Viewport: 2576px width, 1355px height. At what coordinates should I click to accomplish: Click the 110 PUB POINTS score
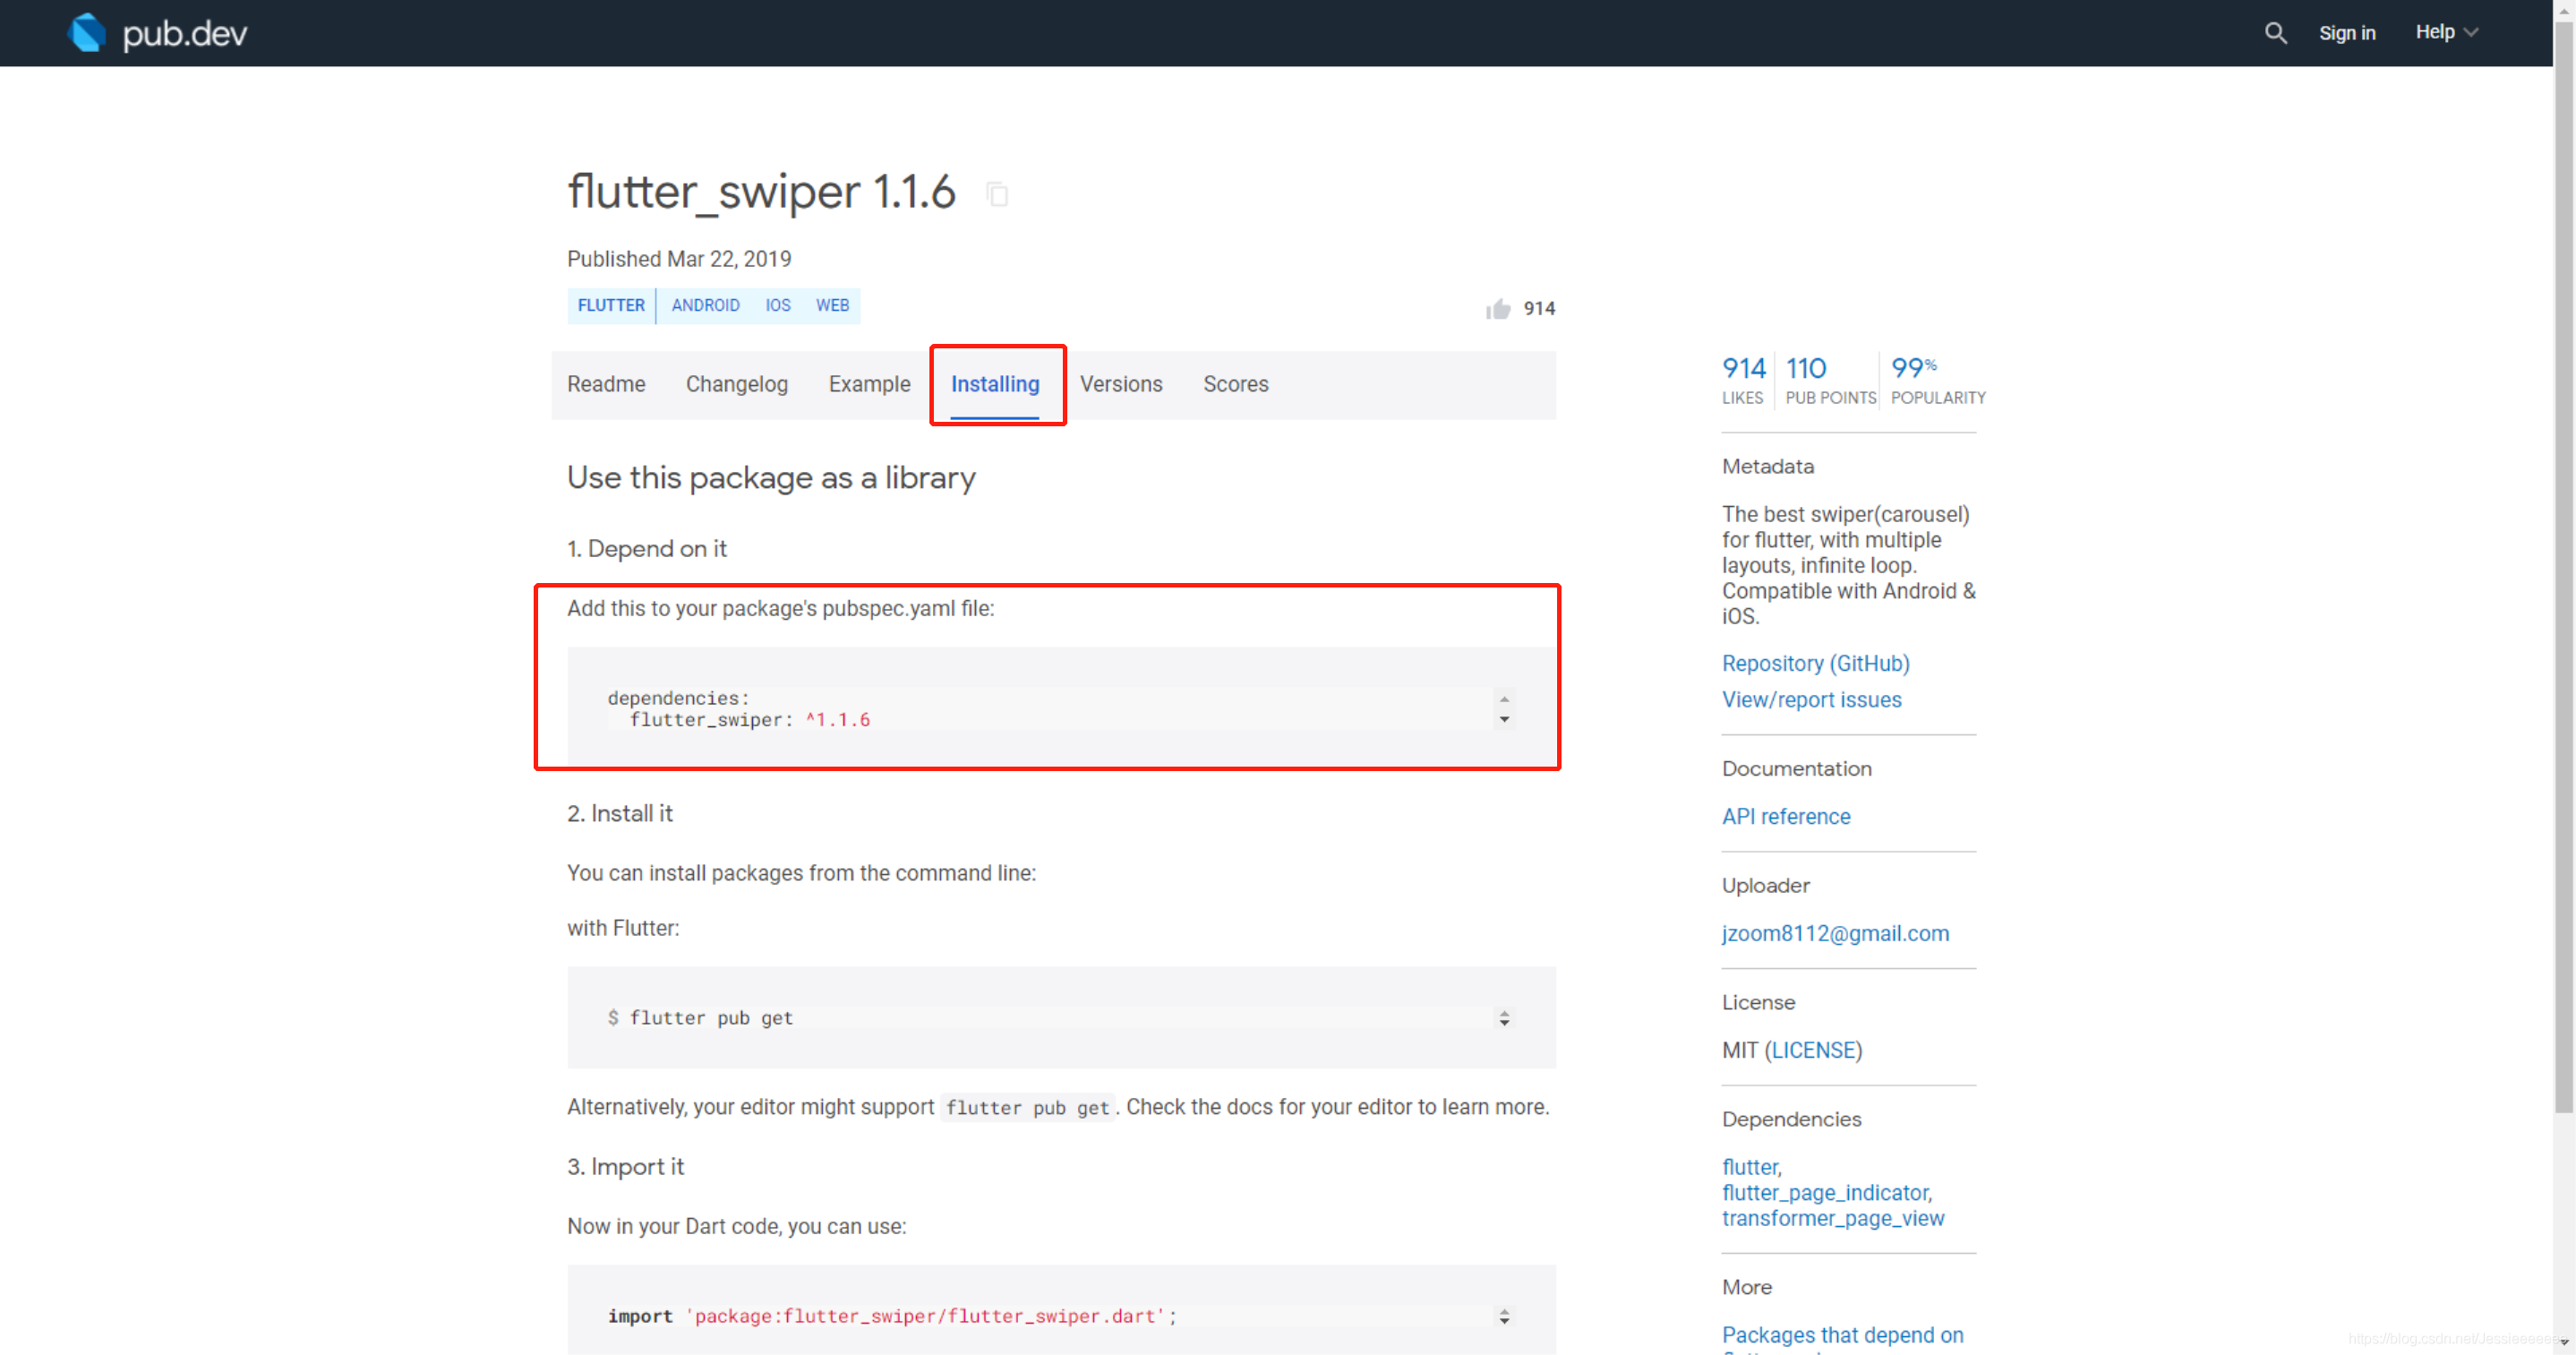click(x=1830, y=380)
